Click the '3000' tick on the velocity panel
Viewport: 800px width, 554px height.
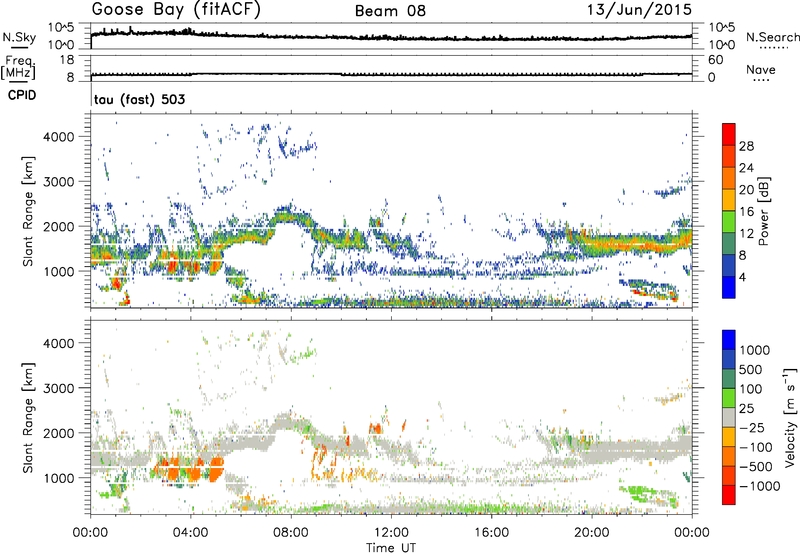click(x=59, y=388)
